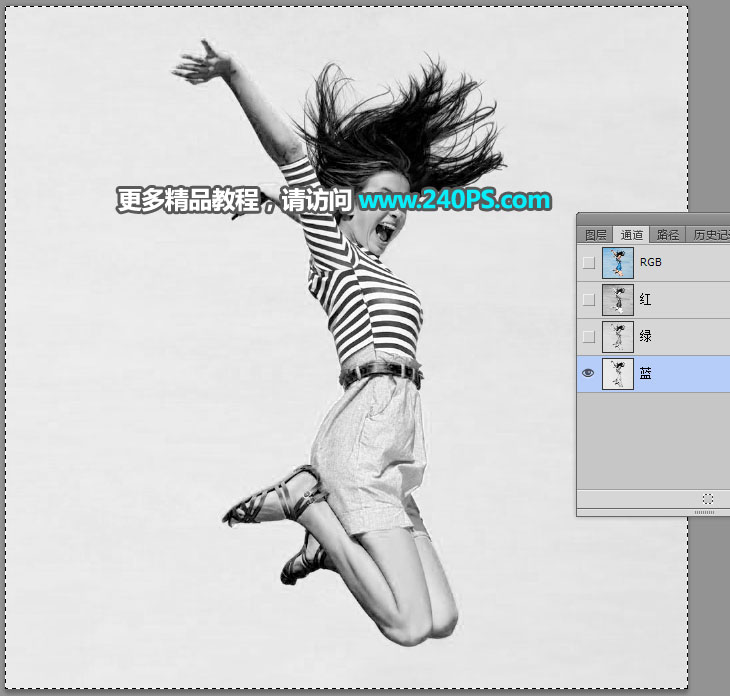Open the History (历史记录) tab
730x696 pixels.
pyautogui.click(x=709, y=235)
